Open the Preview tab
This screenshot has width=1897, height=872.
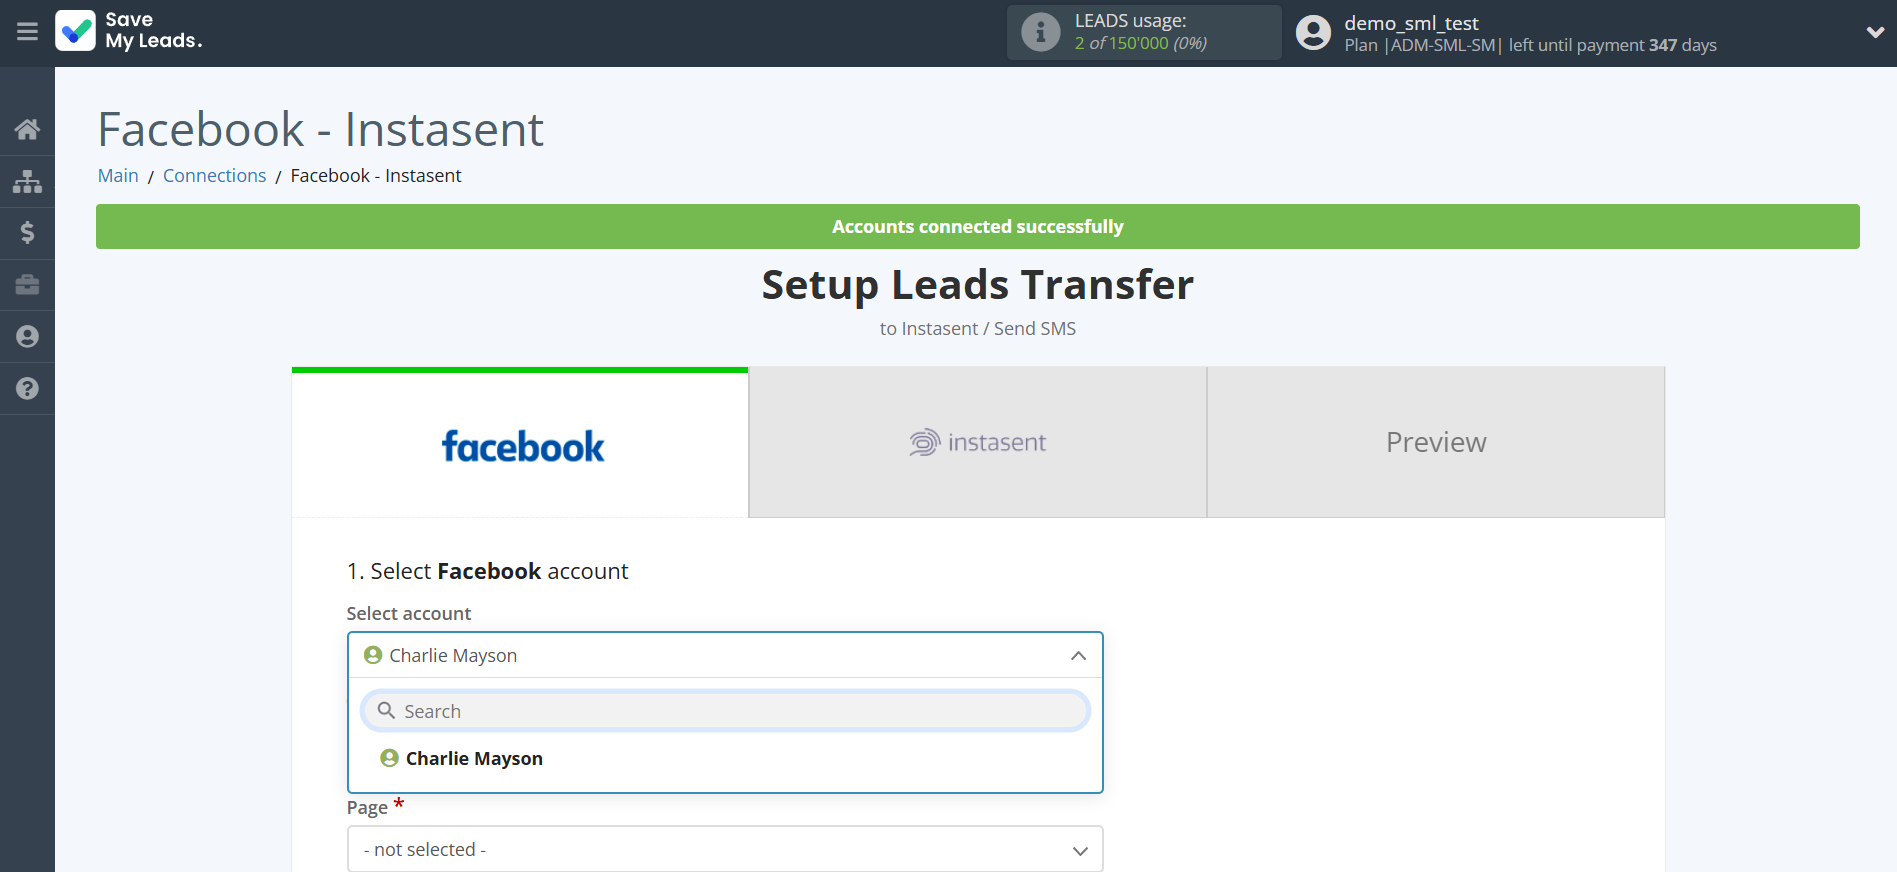(1435, 443)
